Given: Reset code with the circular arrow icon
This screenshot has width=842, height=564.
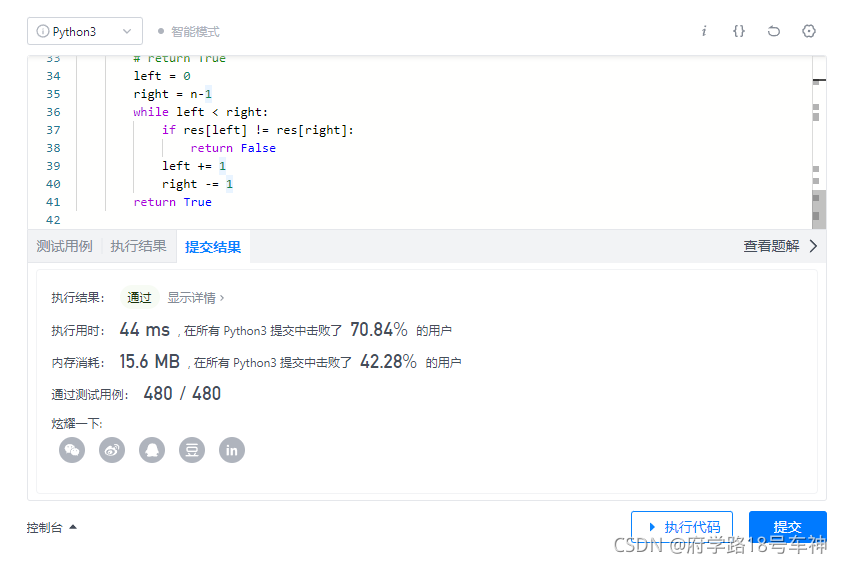Looking at the screenshot, I should coord(774,31).
